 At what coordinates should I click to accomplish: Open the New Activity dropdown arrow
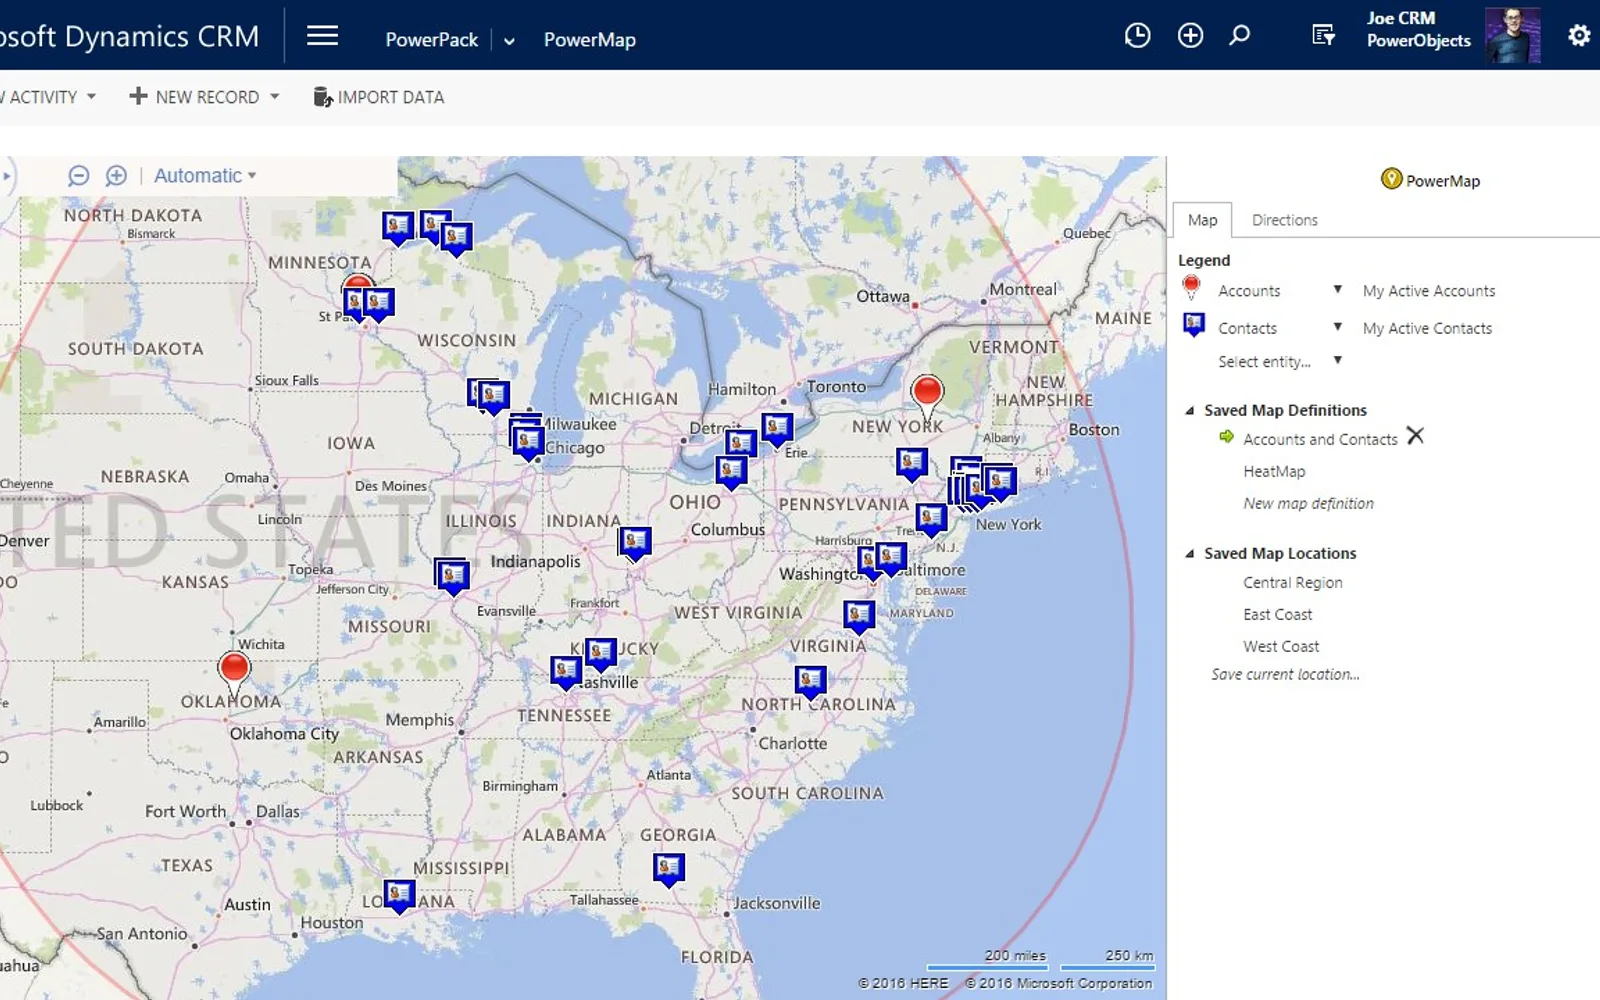click(91, 97)
